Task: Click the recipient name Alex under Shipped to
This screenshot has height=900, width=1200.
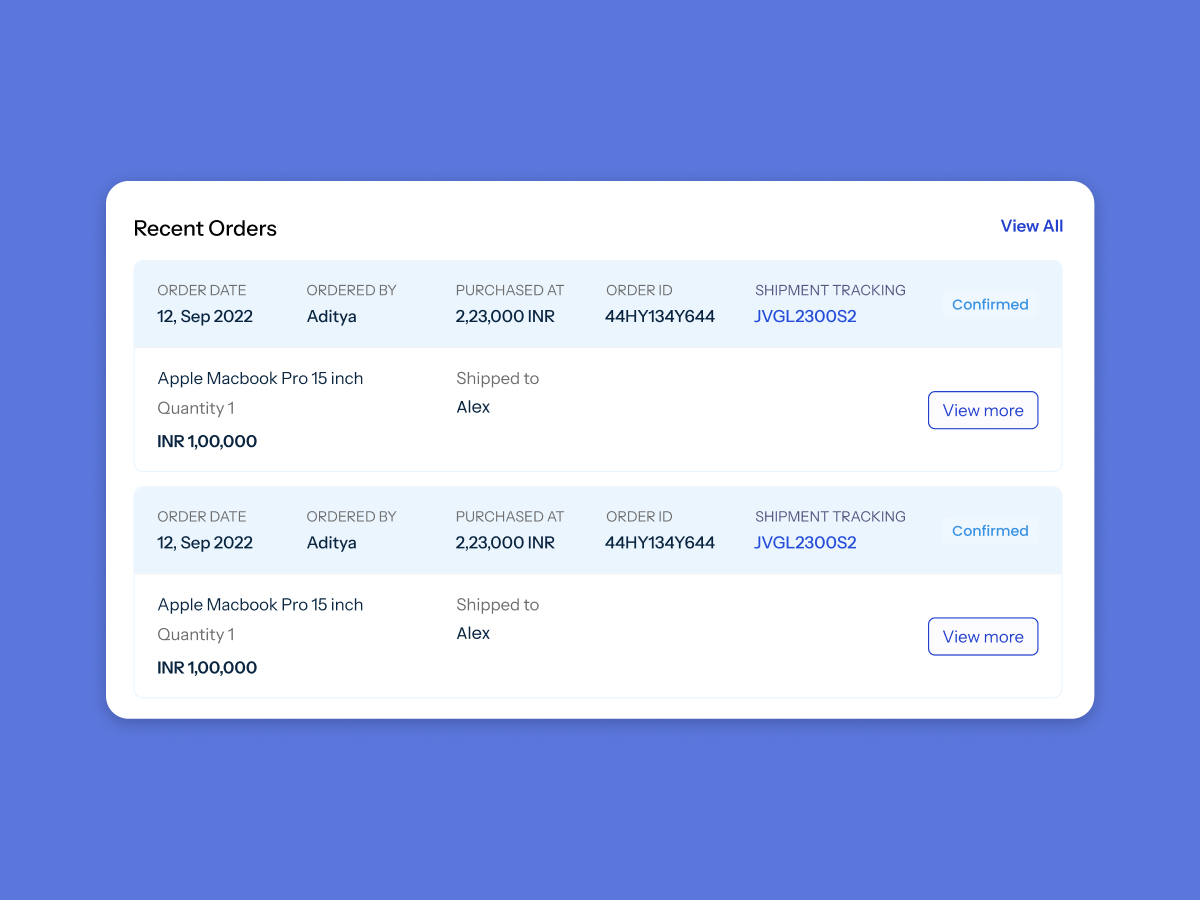Action: [473, 406]
